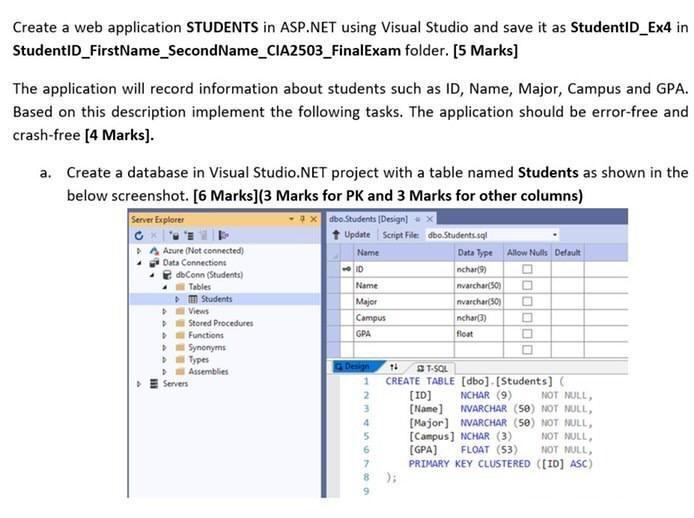Click the Assemblies folder icon

pos(180,371)
